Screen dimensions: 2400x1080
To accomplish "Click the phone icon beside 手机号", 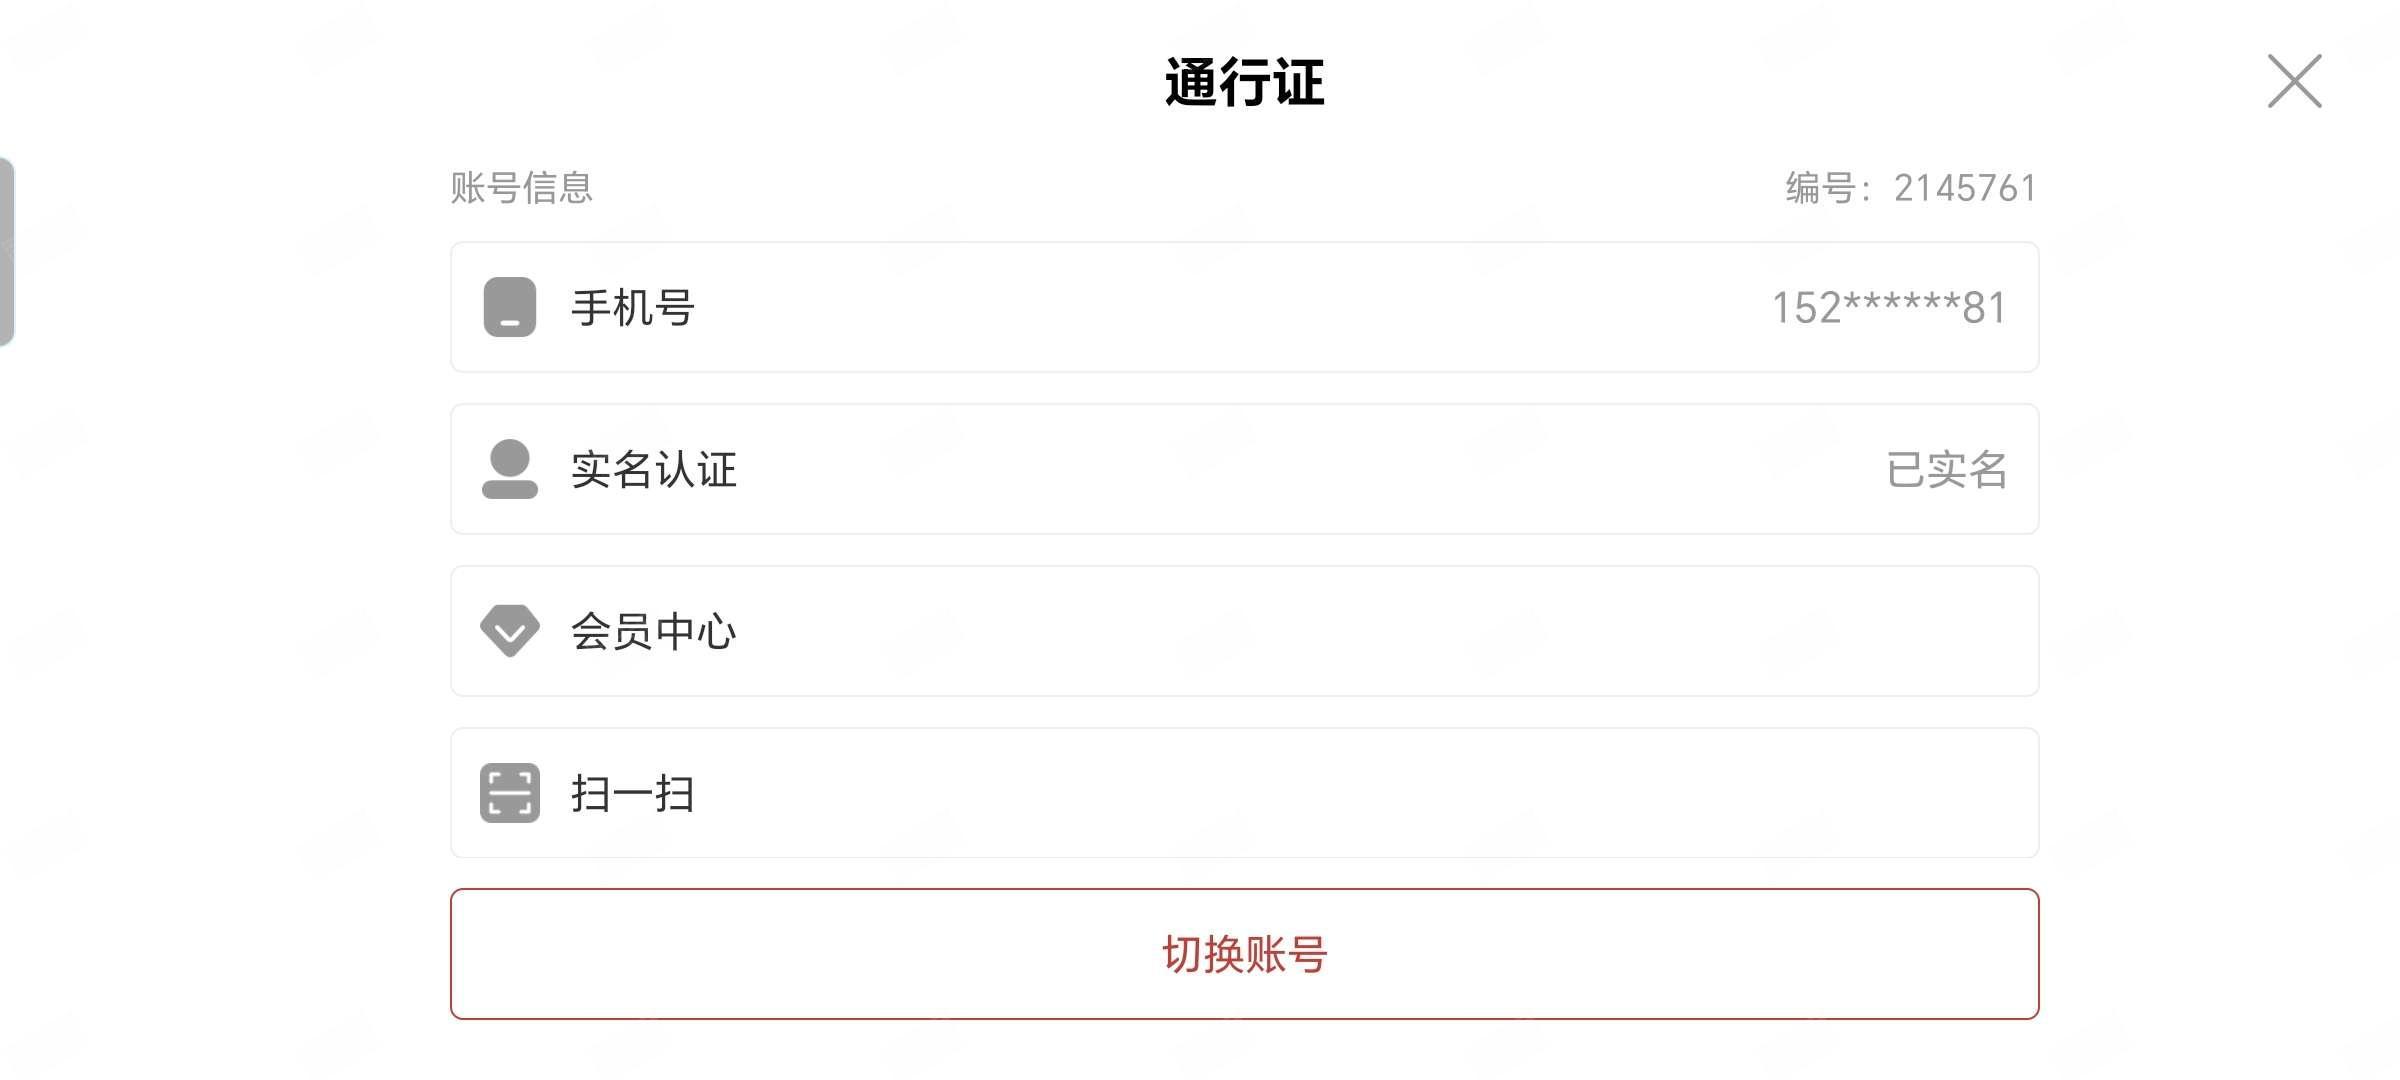I will (x=510, y=307).
